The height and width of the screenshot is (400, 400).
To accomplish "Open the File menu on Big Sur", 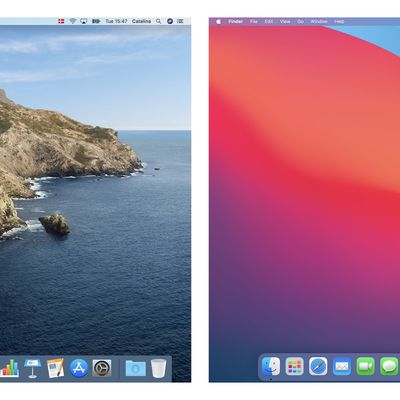I will [254, 22].
